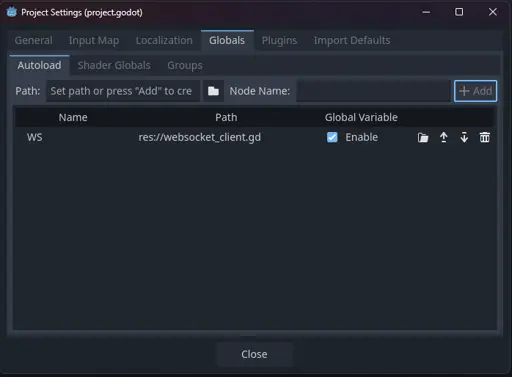Disable the WS global variable checkbox
Screen dimensions: 512x377
pos(332,137)
